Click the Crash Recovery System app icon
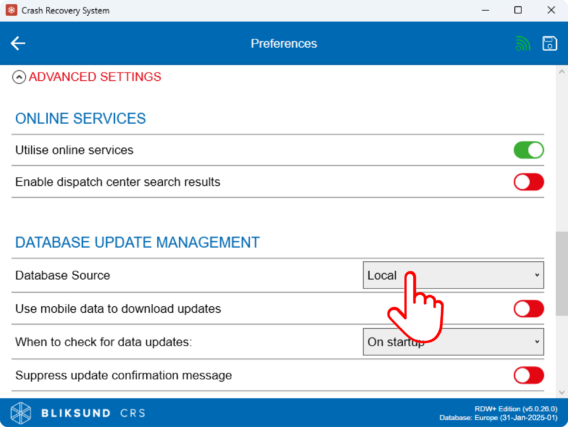Viewport: 568px width, 427px height. pyautogui.click(x=11, y=10)
